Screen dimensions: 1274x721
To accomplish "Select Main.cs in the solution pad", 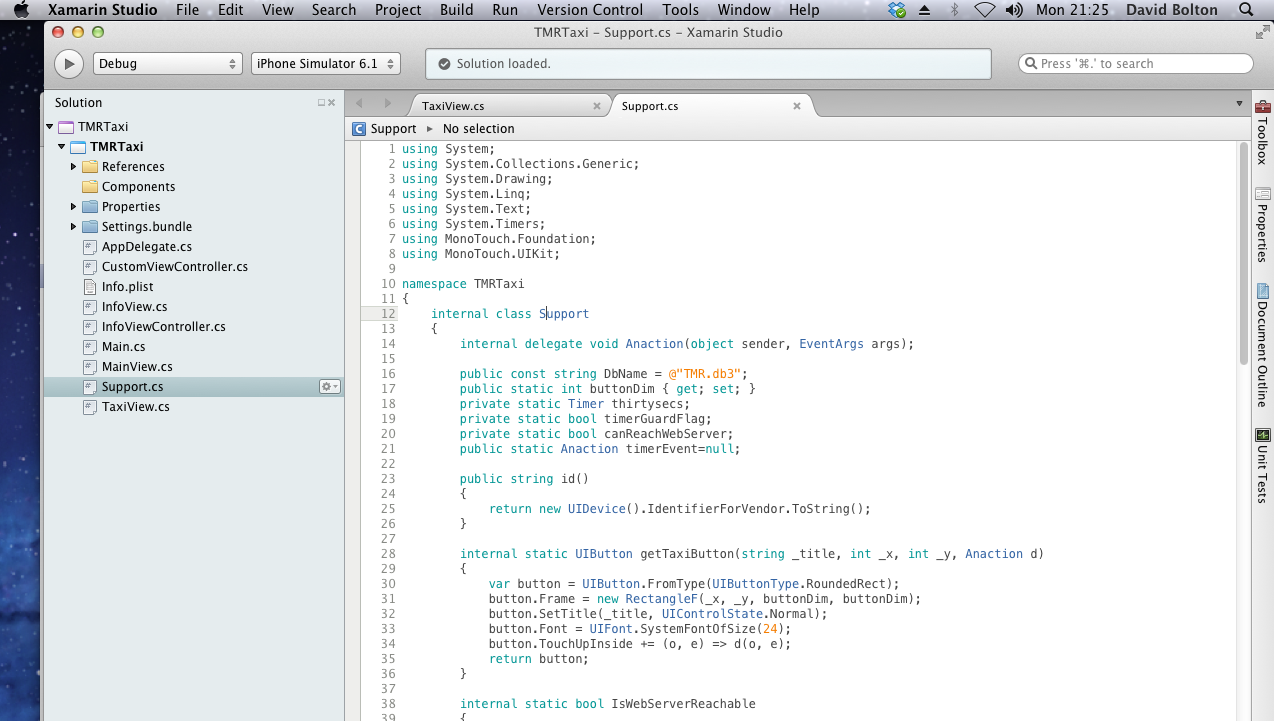I will tap(123, 347).
